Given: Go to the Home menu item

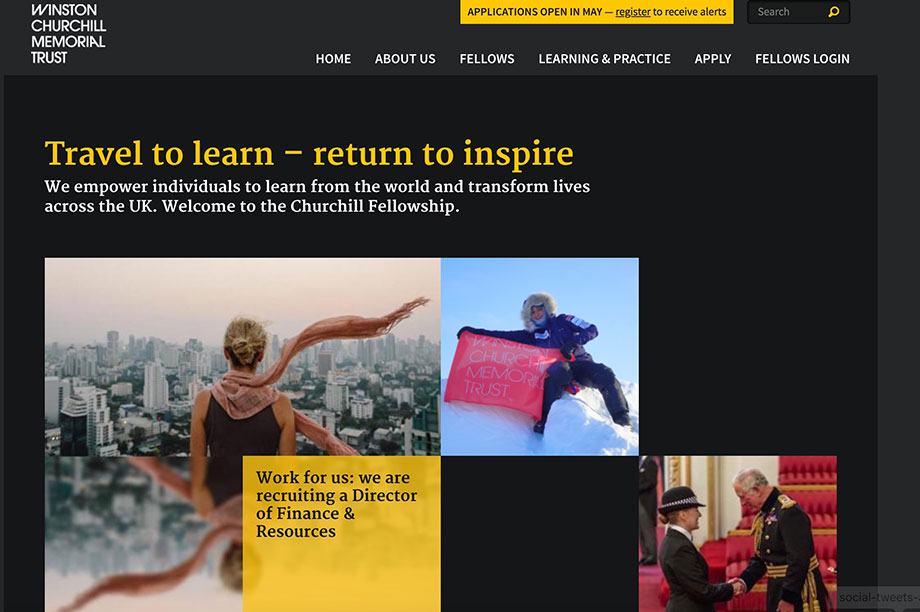Looking at the screenshot, I should tap(333, 59).
